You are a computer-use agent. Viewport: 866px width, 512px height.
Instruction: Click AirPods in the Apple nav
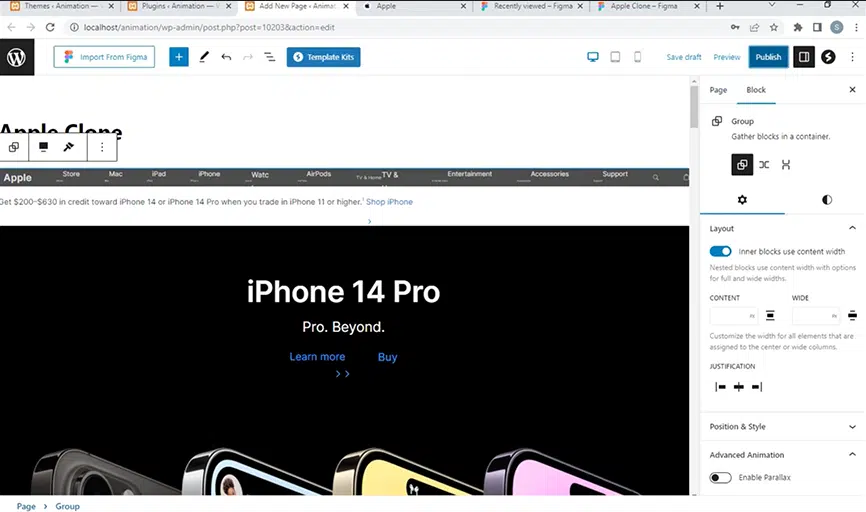pos(319,174)
